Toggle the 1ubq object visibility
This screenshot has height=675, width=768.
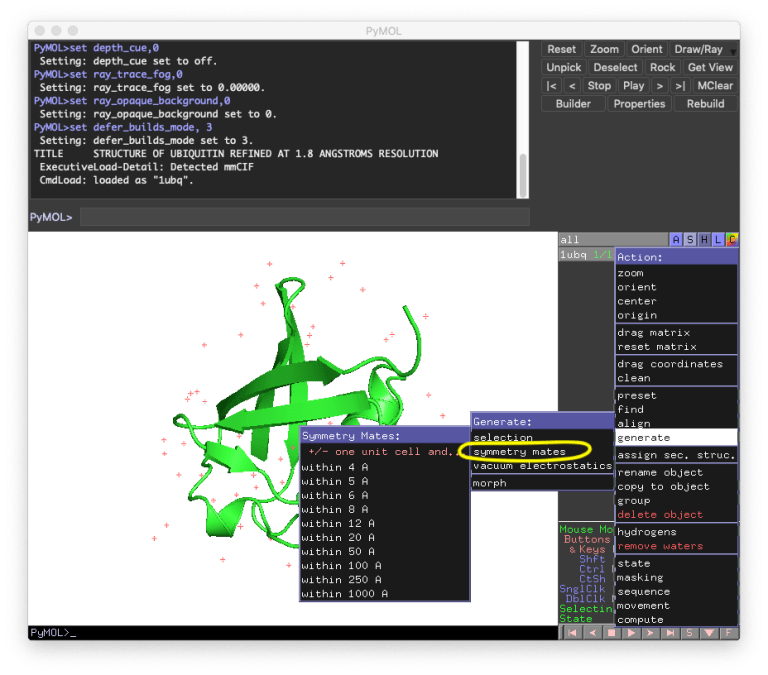click(586, 255)
